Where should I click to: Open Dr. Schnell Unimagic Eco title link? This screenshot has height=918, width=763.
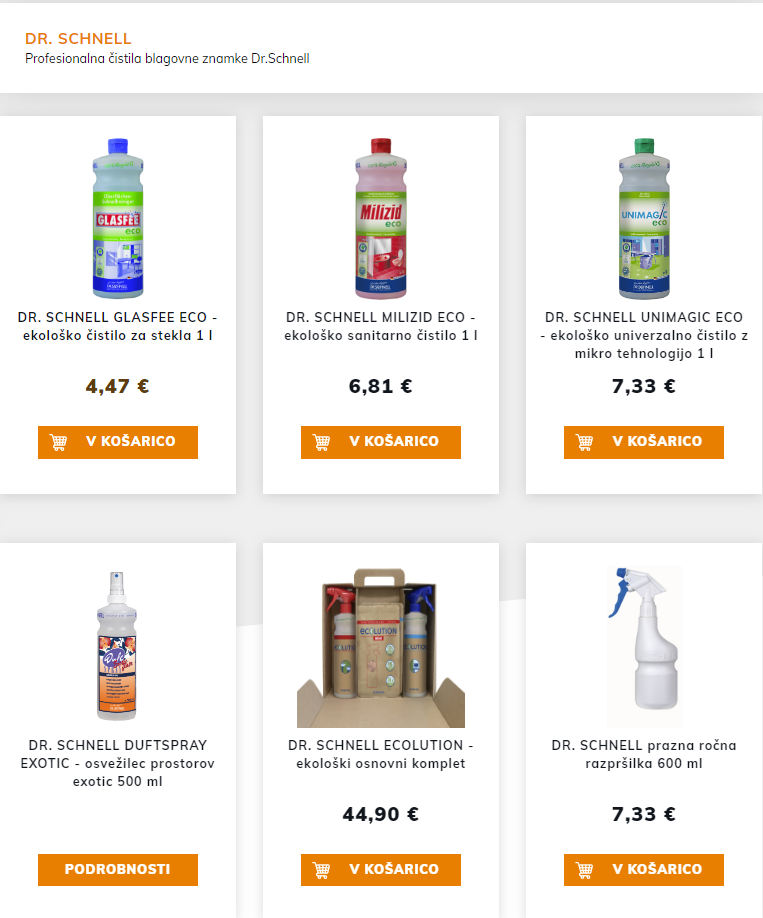[644, 335]
